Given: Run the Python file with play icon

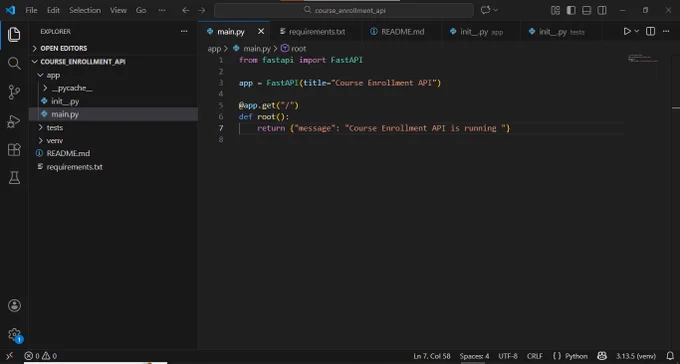Looking at the screenshot, I should (627, 31).
